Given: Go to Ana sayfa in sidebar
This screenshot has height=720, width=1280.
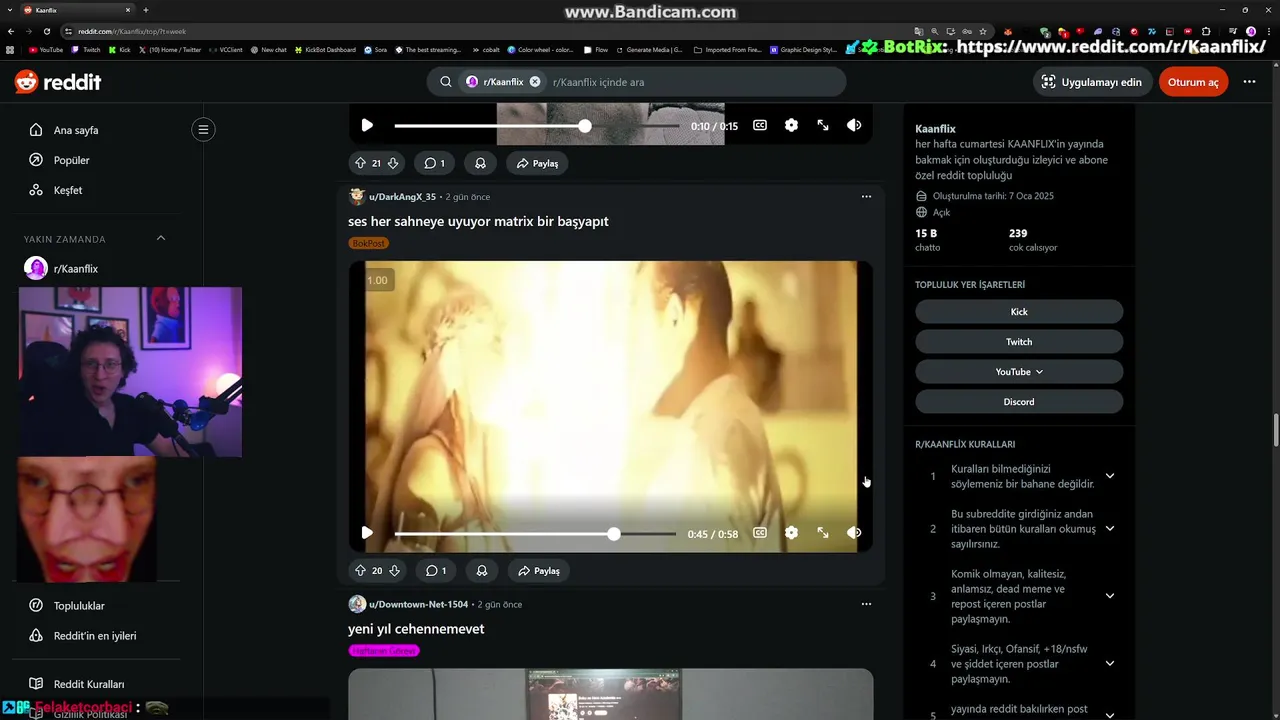Looking at the screenshot, I should pyautogui.click(x=76, y=130).
